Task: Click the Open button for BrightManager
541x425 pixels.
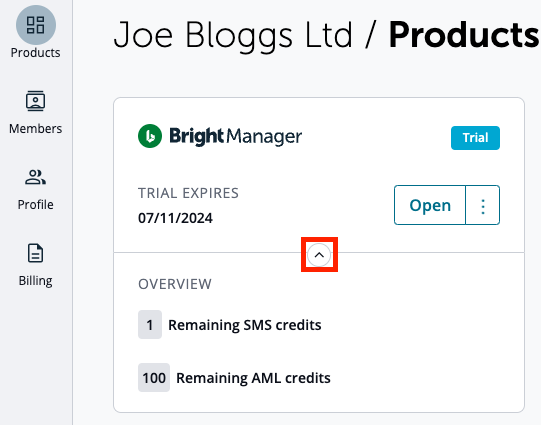Action: tap(430, 205)
